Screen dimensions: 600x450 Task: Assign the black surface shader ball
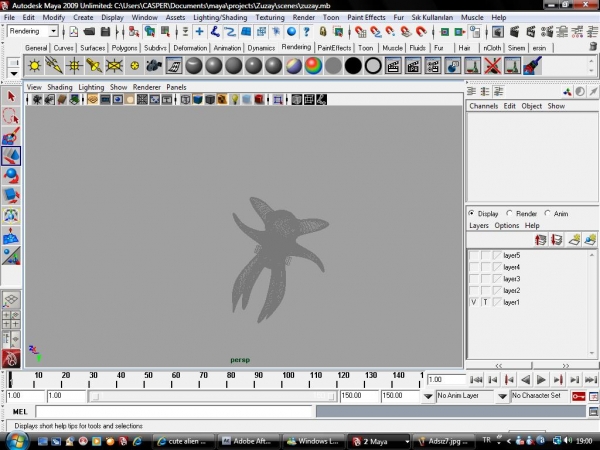click(x=353, y=65)
